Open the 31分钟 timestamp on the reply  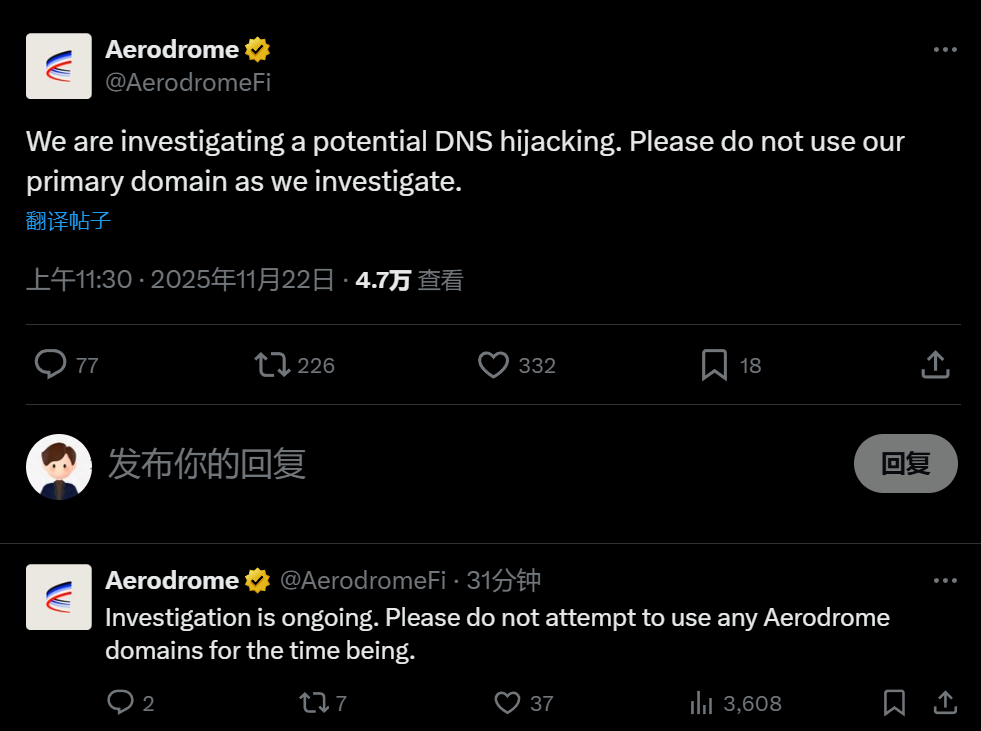(504, 580)
